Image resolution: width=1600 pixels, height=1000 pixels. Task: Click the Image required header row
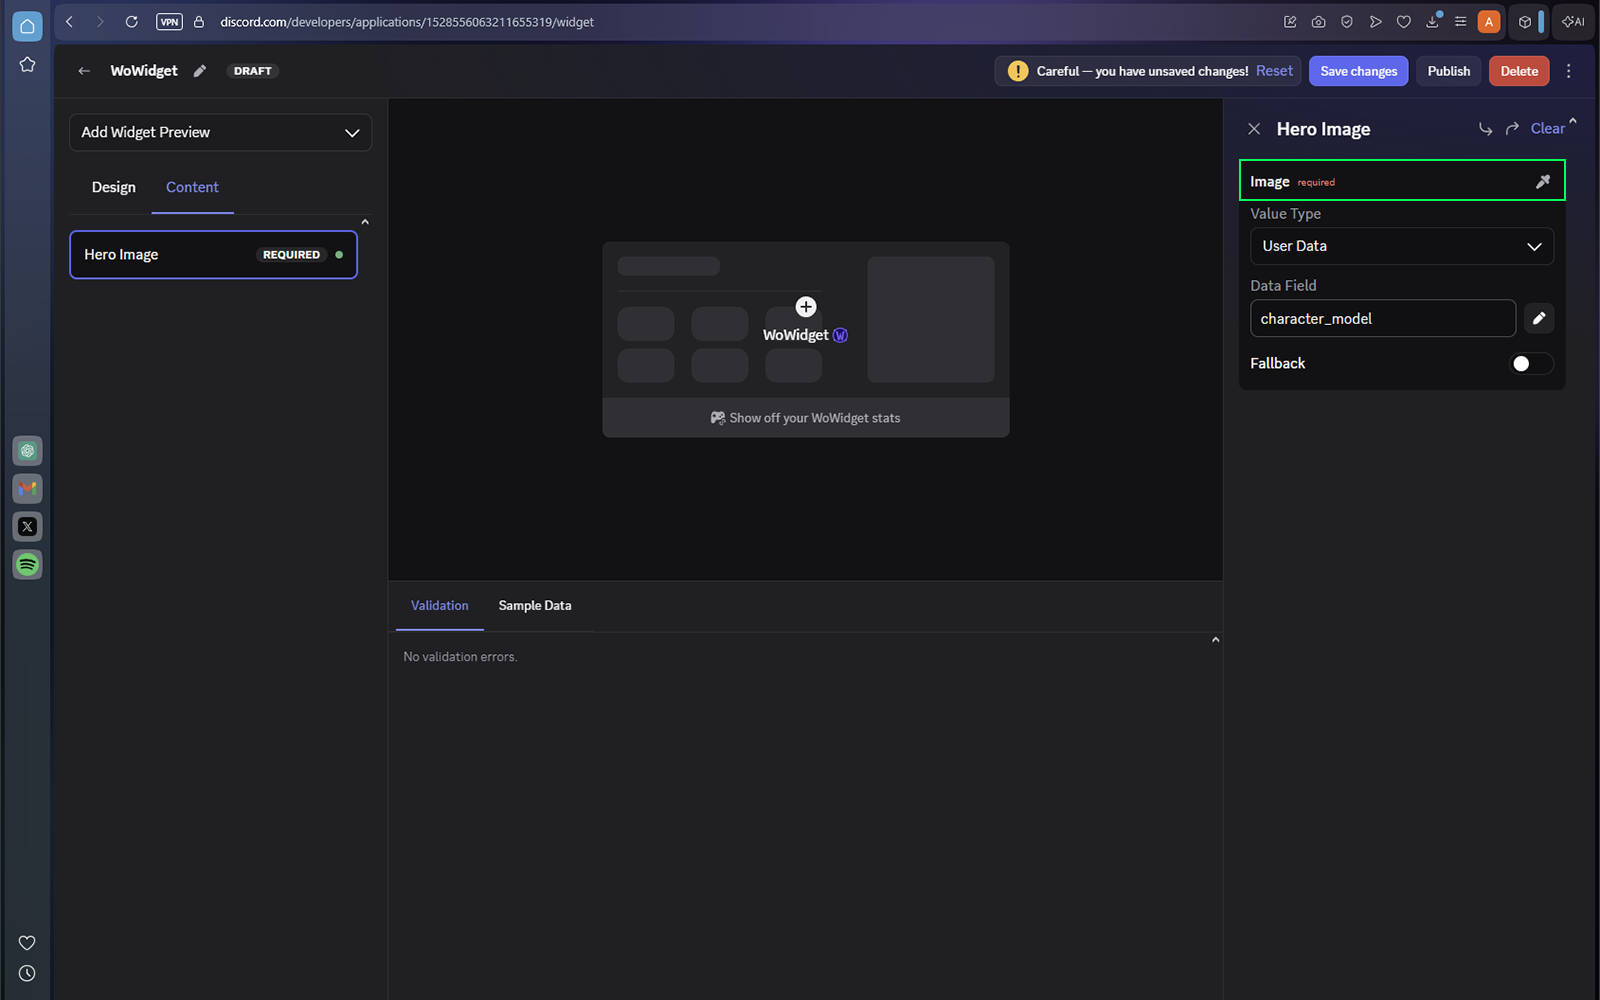(1401, 181)
